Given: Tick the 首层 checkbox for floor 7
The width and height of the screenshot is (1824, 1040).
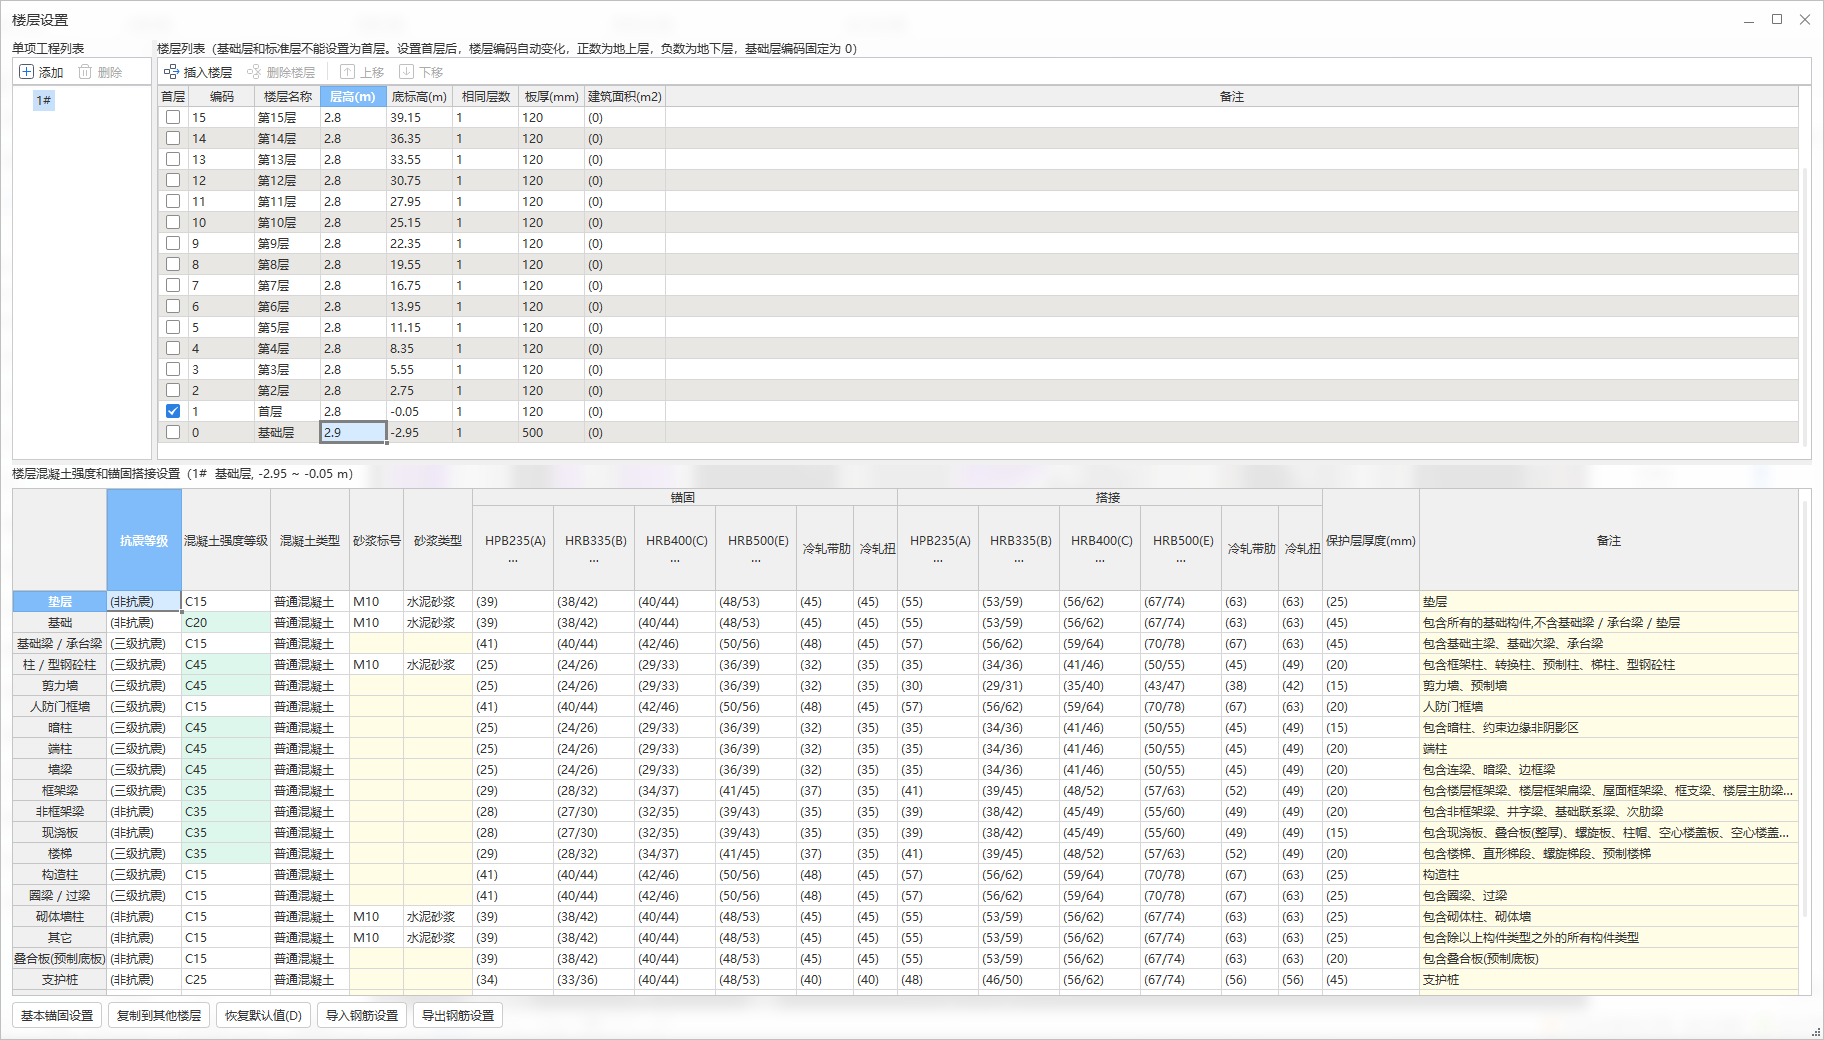Looking at the screenshot, I should pos(173,285).
